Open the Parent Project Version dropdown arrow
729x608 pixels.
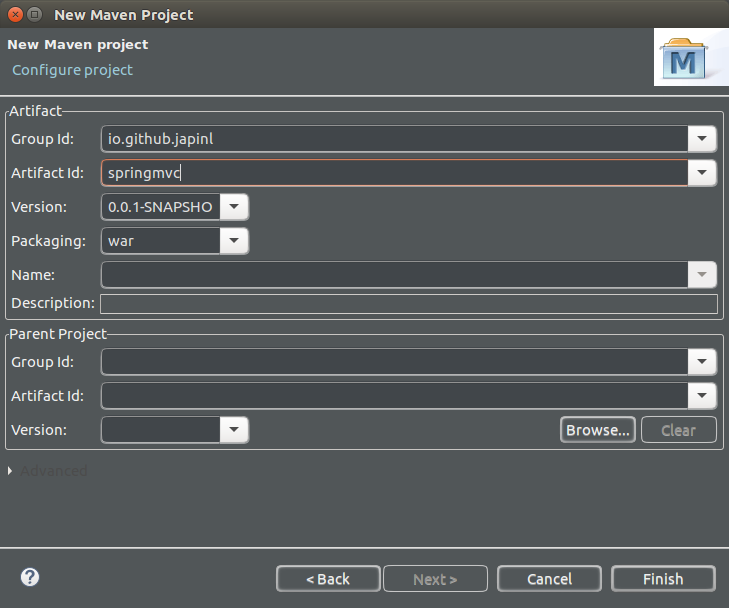234,430
